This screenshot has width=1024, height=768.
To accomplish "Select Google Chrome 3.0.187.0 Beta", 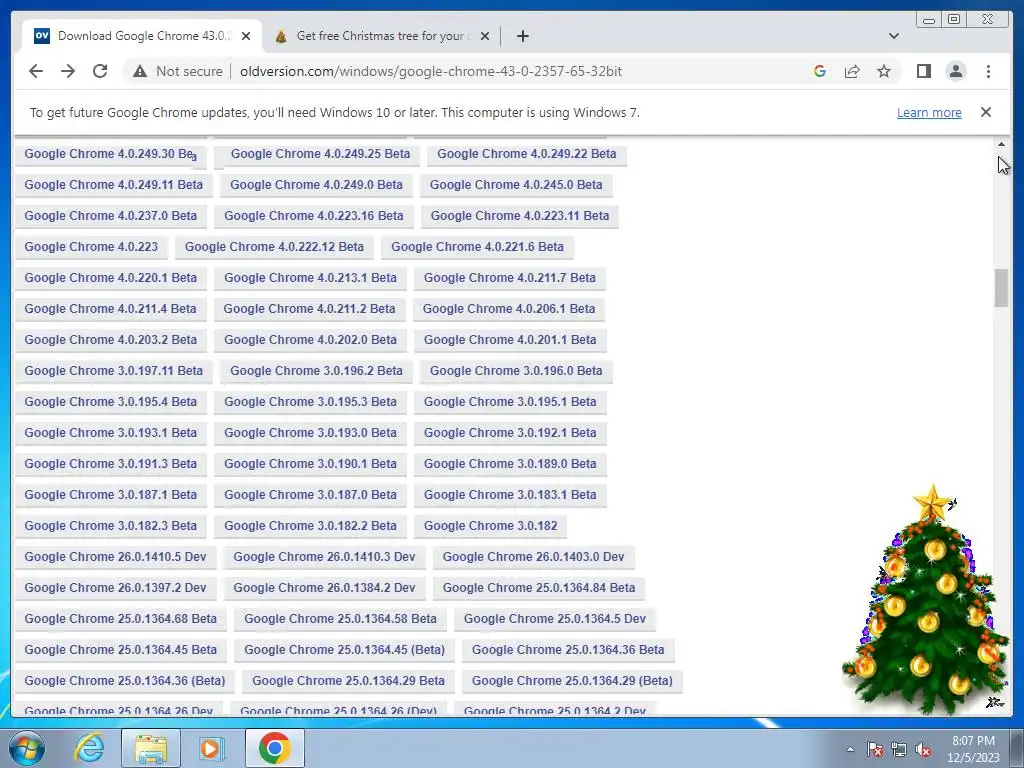I will [310, 495].
